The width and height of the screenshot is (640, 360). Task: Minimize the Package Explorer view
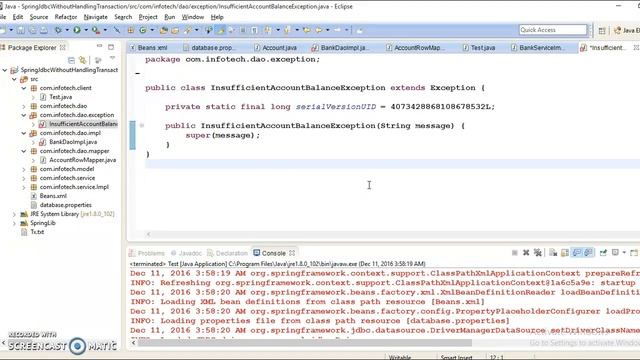99,47
